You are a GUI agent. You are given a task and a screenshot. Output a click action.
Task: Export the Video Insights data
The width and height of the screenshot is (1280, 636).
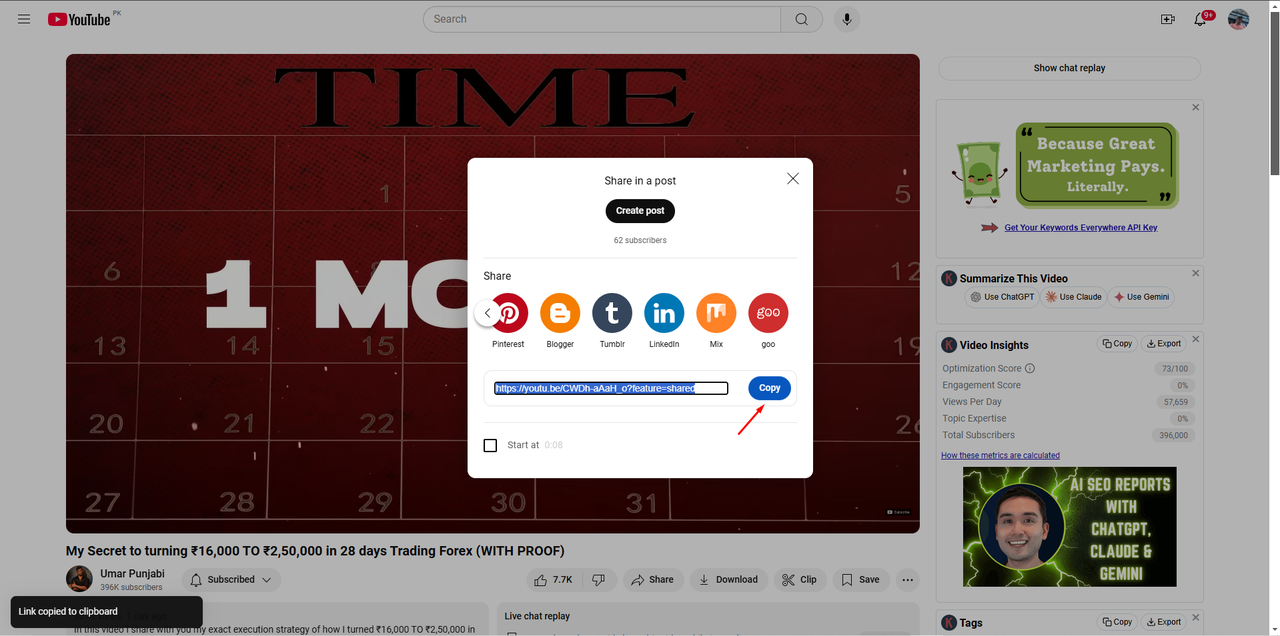[1164, 344]
